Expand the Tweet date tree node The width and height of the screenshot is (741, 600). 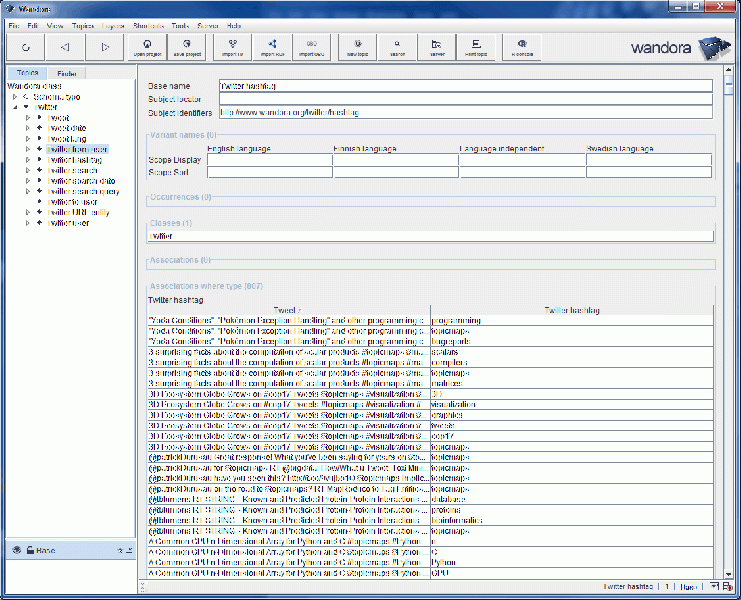[29, 128]
